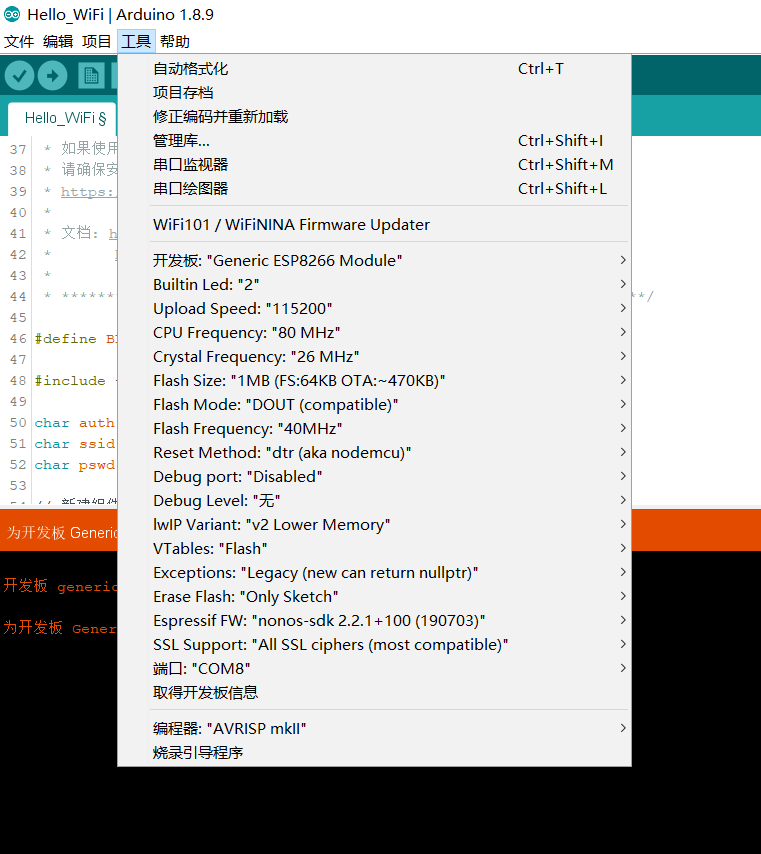Image resolution: width=761 pixels, height=854 pixels.
Task: Click char ssid declaration on line 51
Action: (x=75, y=444)
